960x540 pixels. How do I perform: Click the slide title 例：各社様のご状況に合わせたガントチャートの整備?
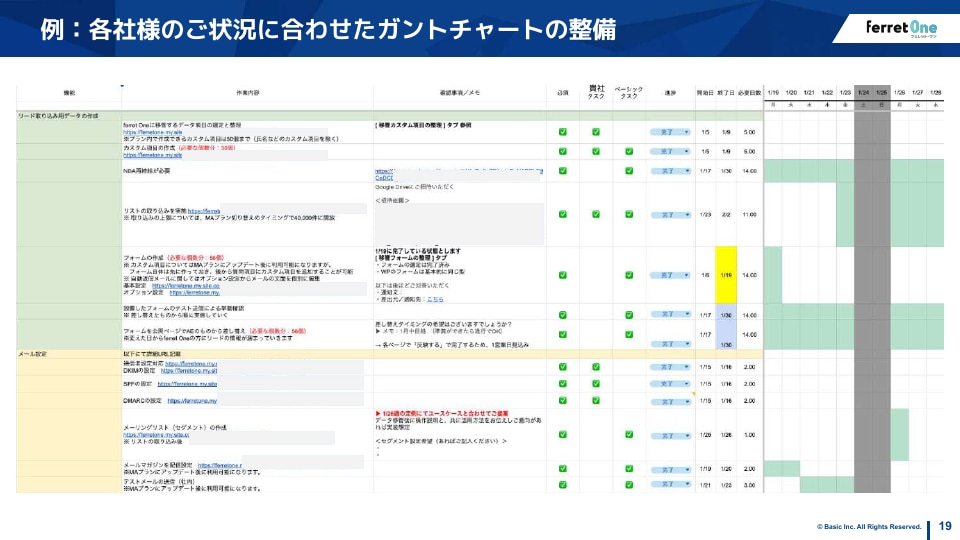click(x=328, y=29)
